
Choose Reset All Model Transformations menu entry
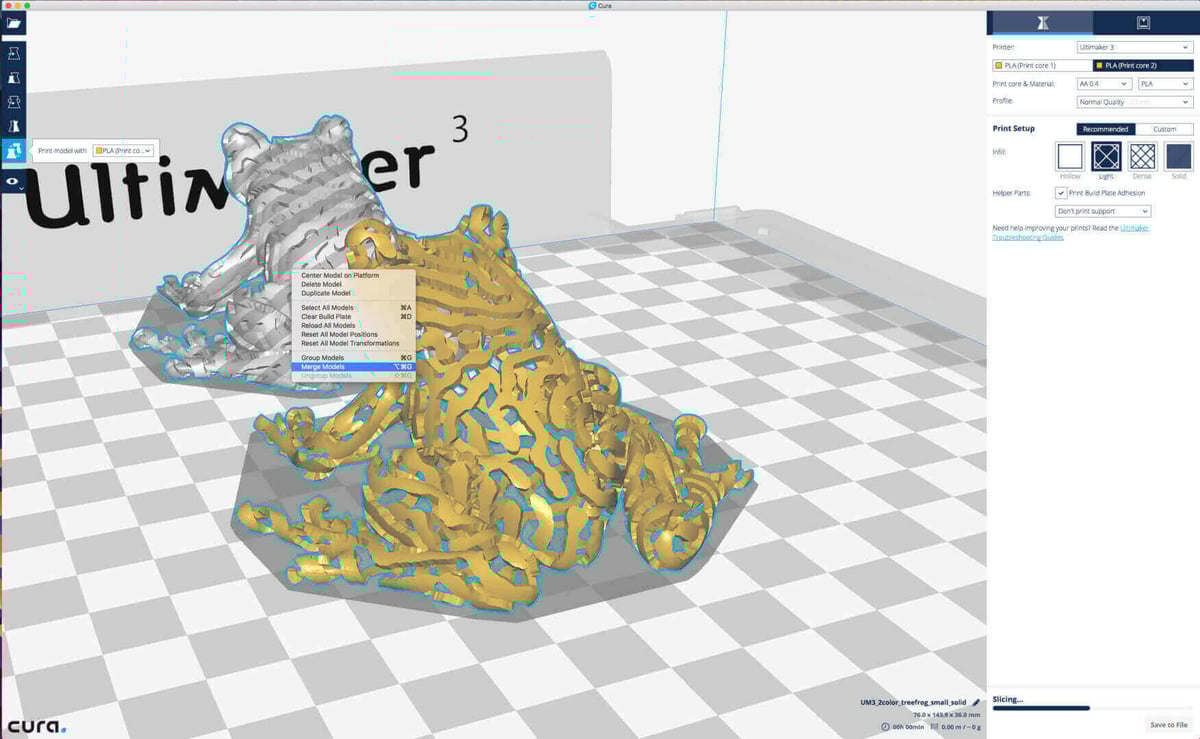click(353, 343)
